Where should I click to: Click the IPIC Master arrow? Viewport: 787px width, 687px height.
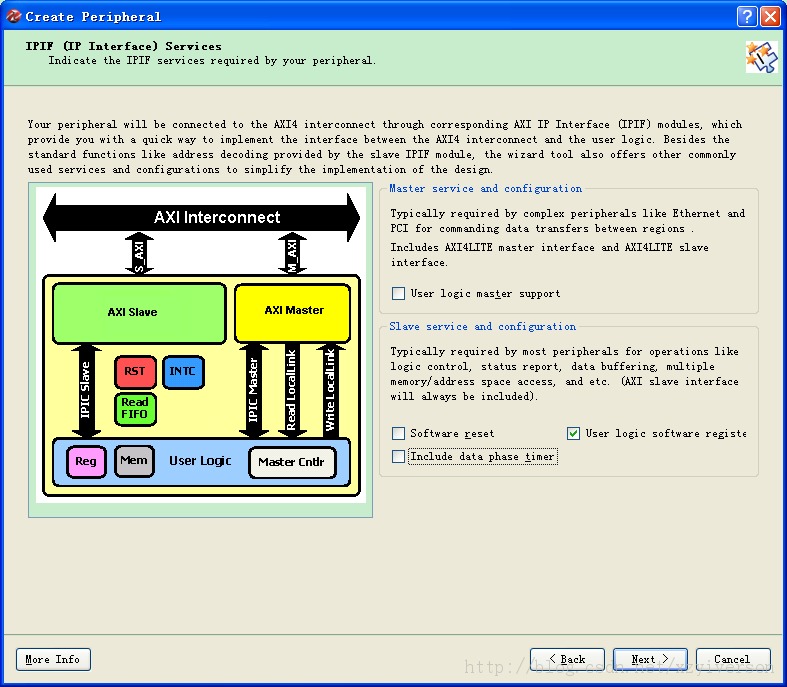coord(253,390)
